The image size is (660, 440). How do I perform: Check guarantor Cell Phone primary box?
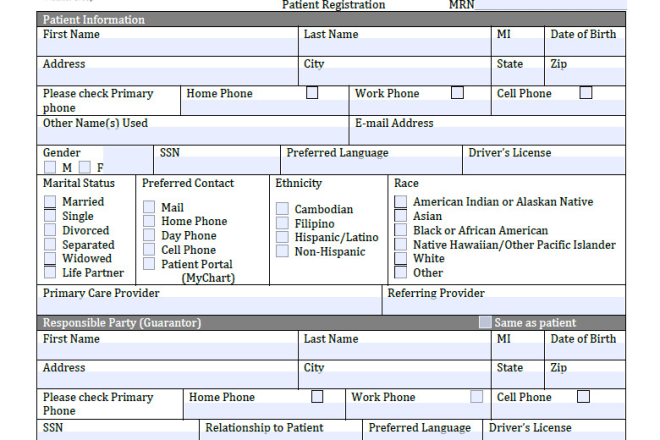(x=583, y=397)
